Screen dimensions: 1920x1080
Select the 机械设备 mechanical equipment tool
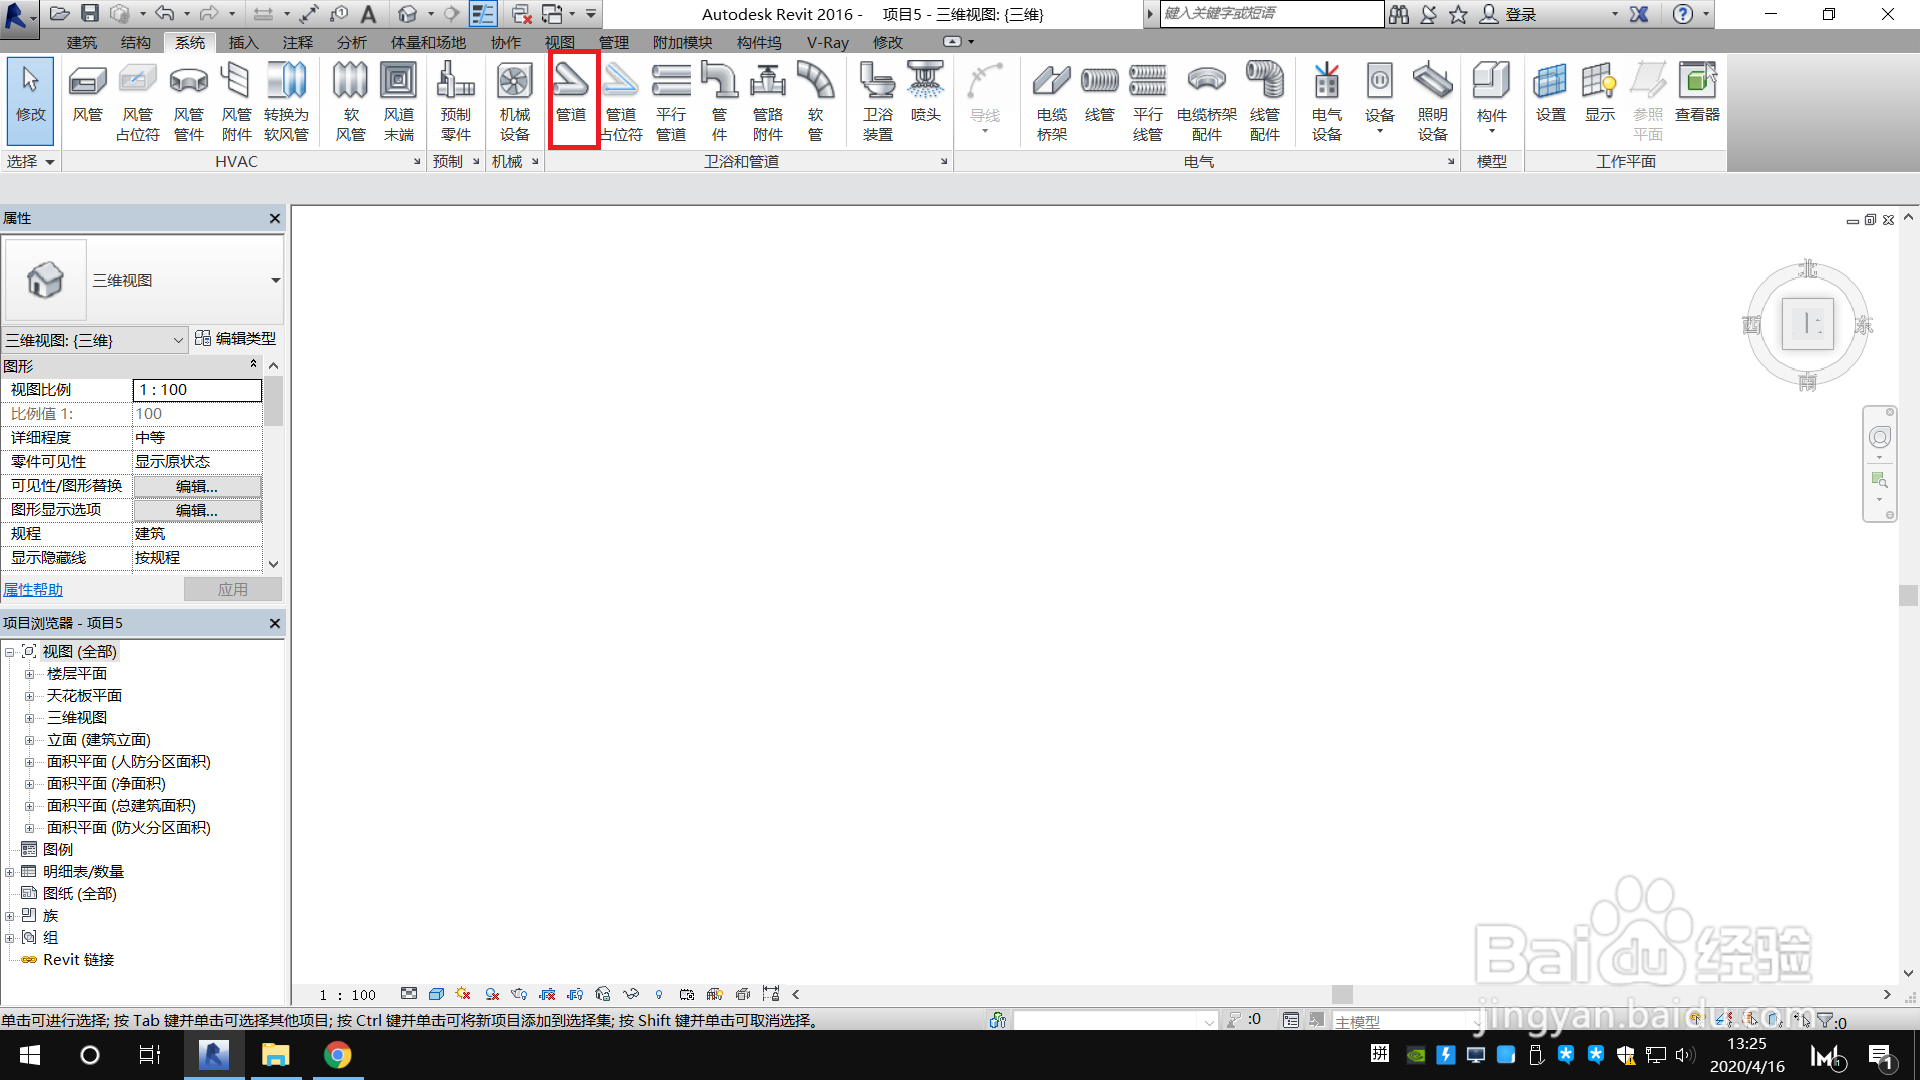[x=514, y=100]
